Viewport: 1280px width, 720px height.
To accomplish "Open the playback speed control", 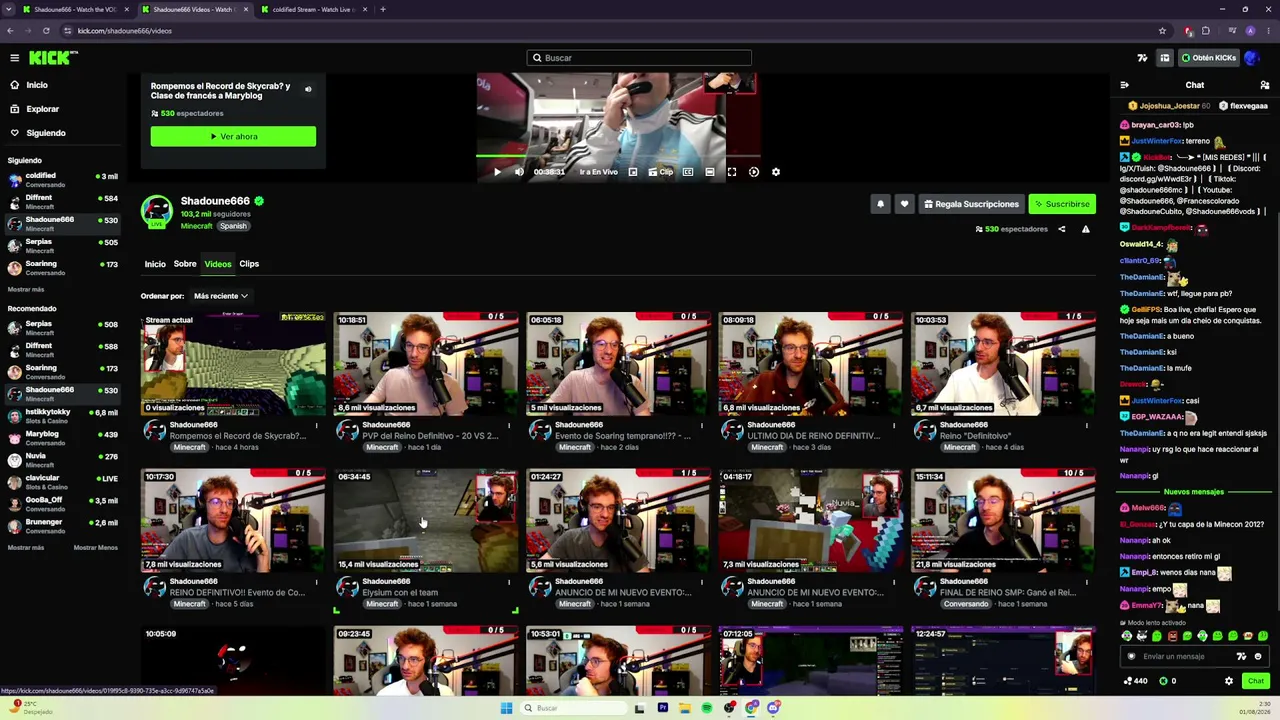I will coord(754,172).
